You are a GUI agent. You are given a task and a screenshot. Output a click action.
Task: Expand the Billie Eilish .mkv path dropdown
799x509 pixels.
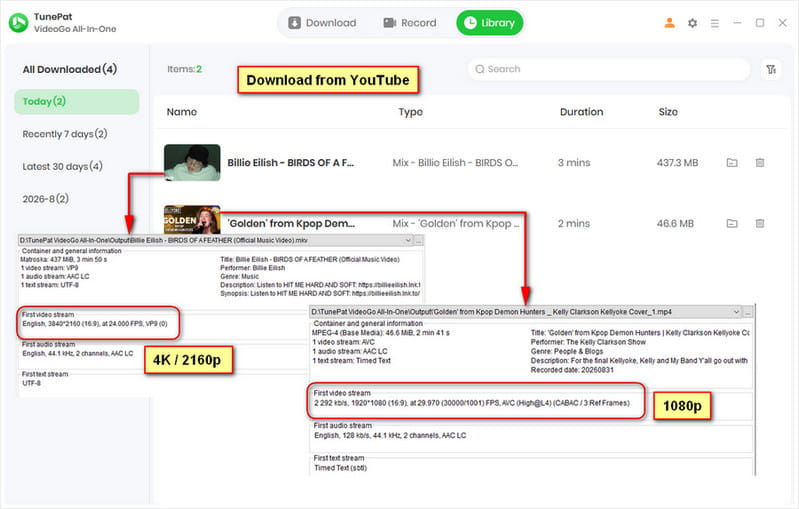coord(408,240)
